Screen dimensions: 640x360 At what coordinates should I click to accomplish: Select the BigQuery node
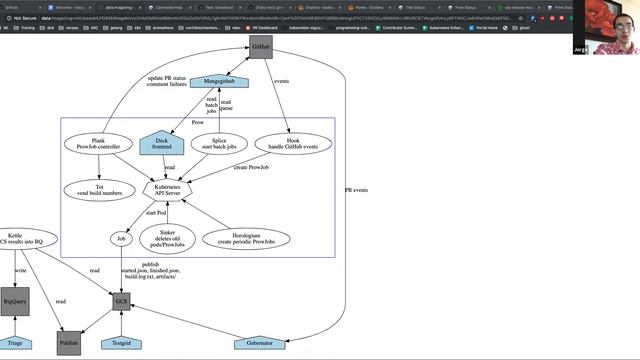(15, 302)
